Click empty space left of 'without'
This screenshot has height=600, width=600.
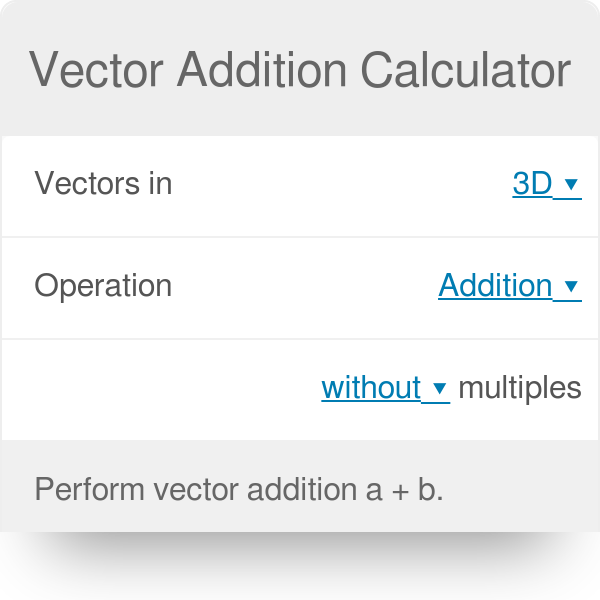(160, 387)
